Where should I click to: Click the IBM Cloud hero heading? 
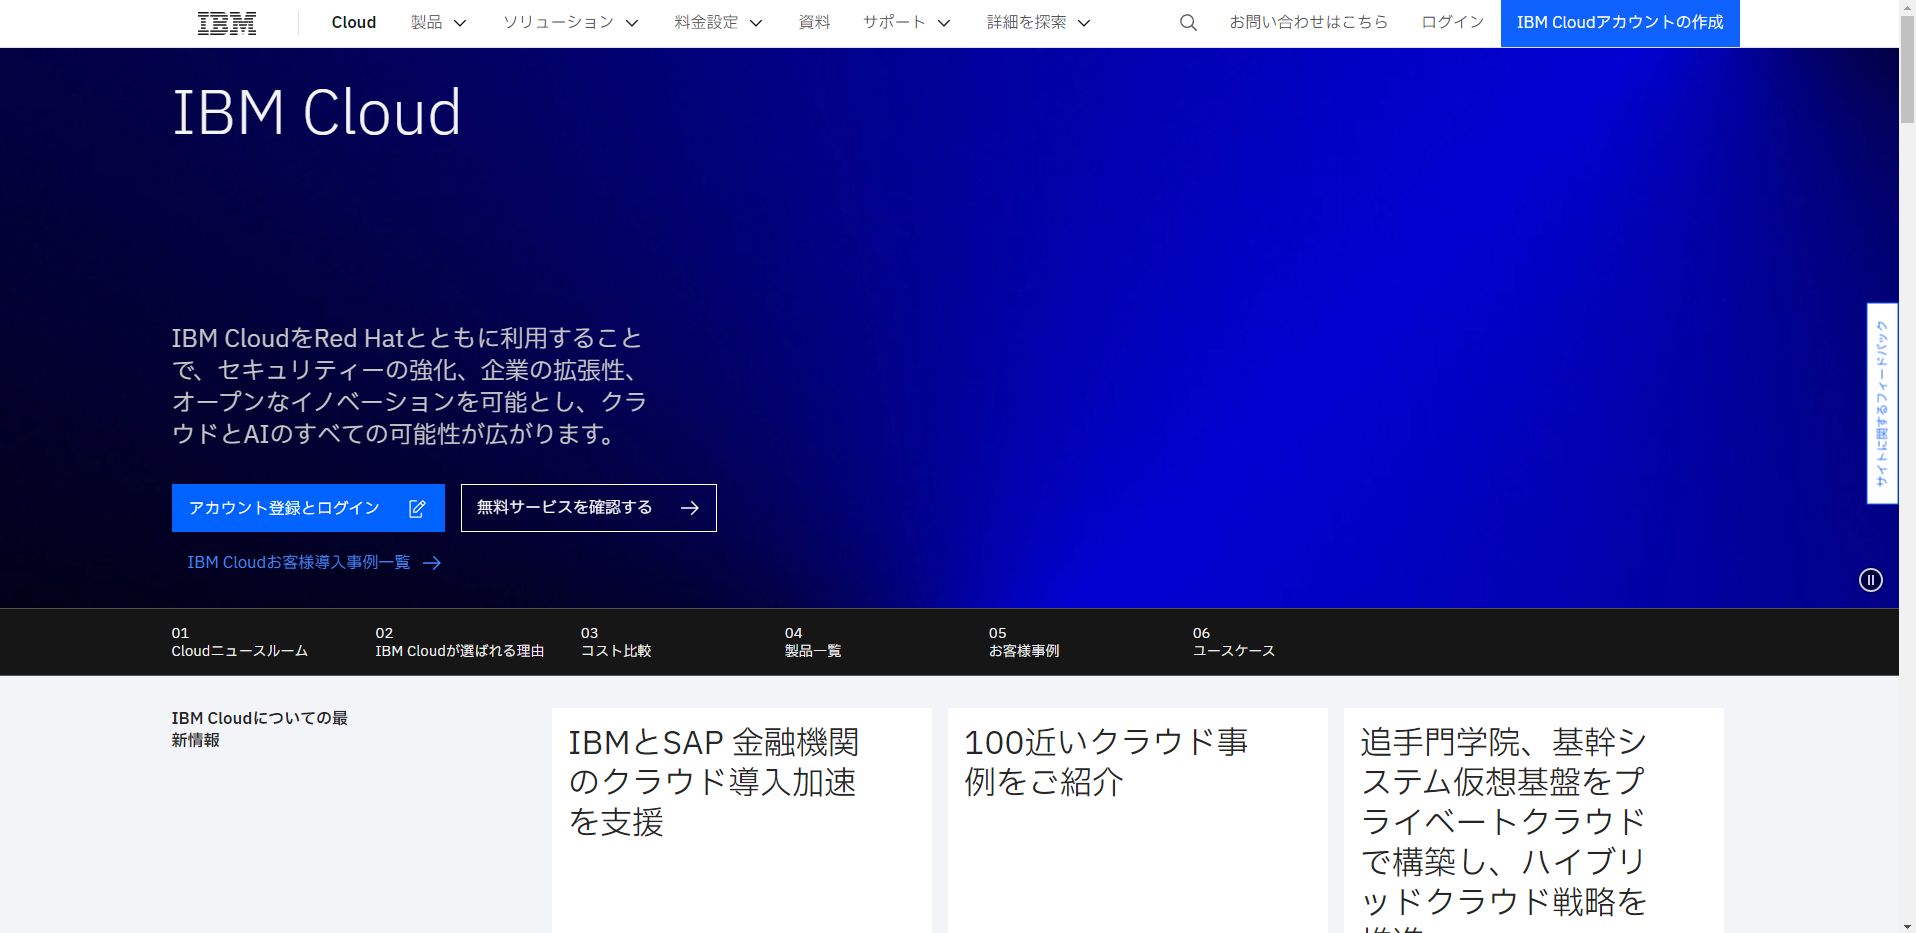pyautogui.click(x=317, y=112)
